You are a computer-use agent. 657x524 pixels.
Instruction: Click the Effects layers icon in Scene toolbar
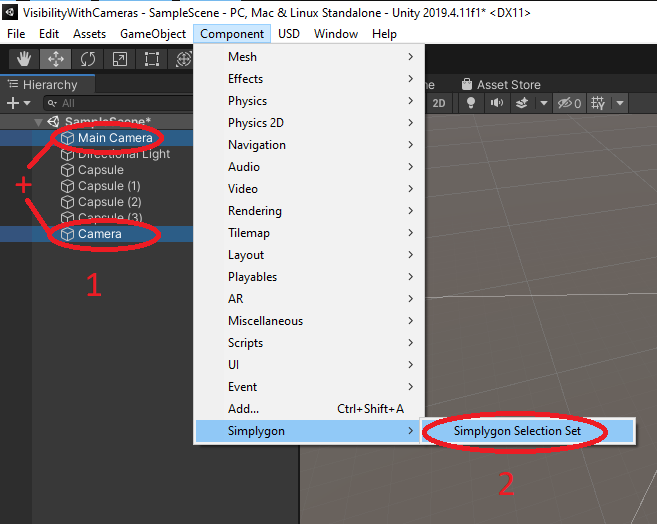(x=522, y=103)
